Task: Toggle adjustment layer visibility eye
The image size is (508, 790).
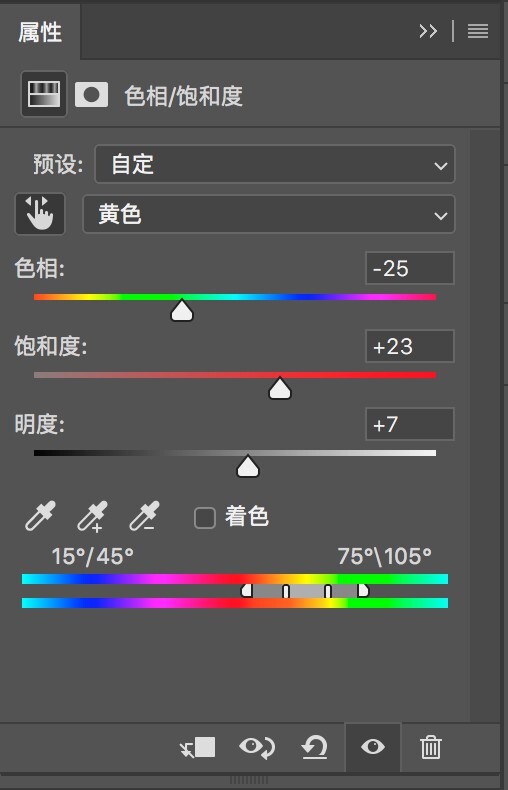Action: pos(373,747)
